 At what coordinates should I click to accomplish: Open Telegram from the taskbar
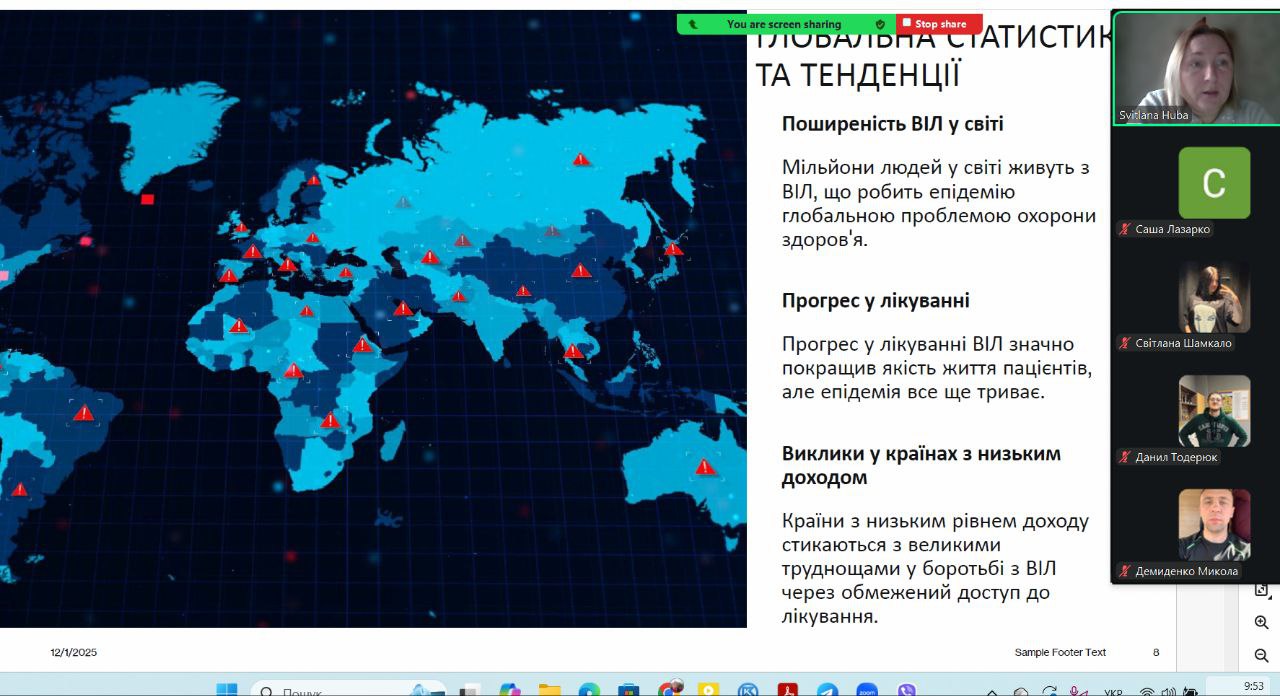[827, 690]
